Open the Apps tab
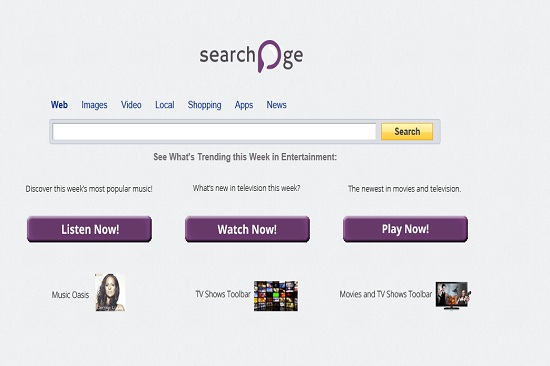Viewport: 550px width, 366px height. 244,105
